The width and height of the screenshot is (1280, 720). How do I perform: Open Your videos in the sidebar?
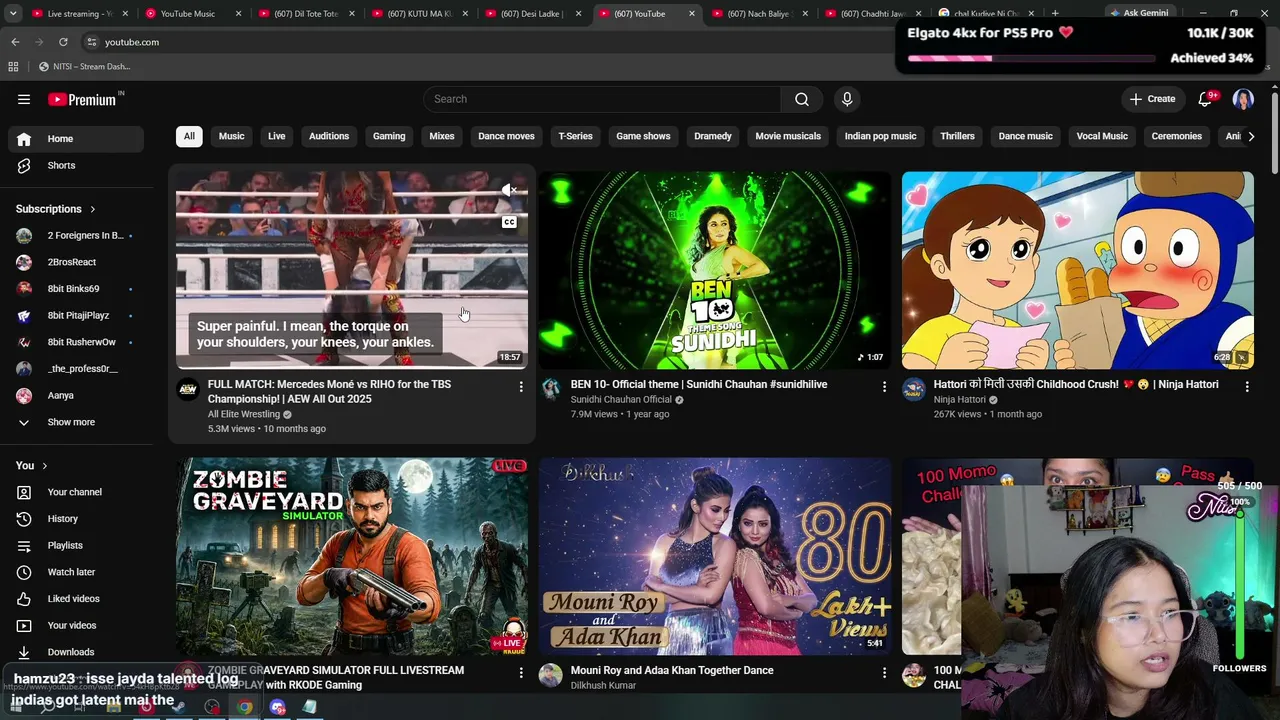[x=76, y=626]
